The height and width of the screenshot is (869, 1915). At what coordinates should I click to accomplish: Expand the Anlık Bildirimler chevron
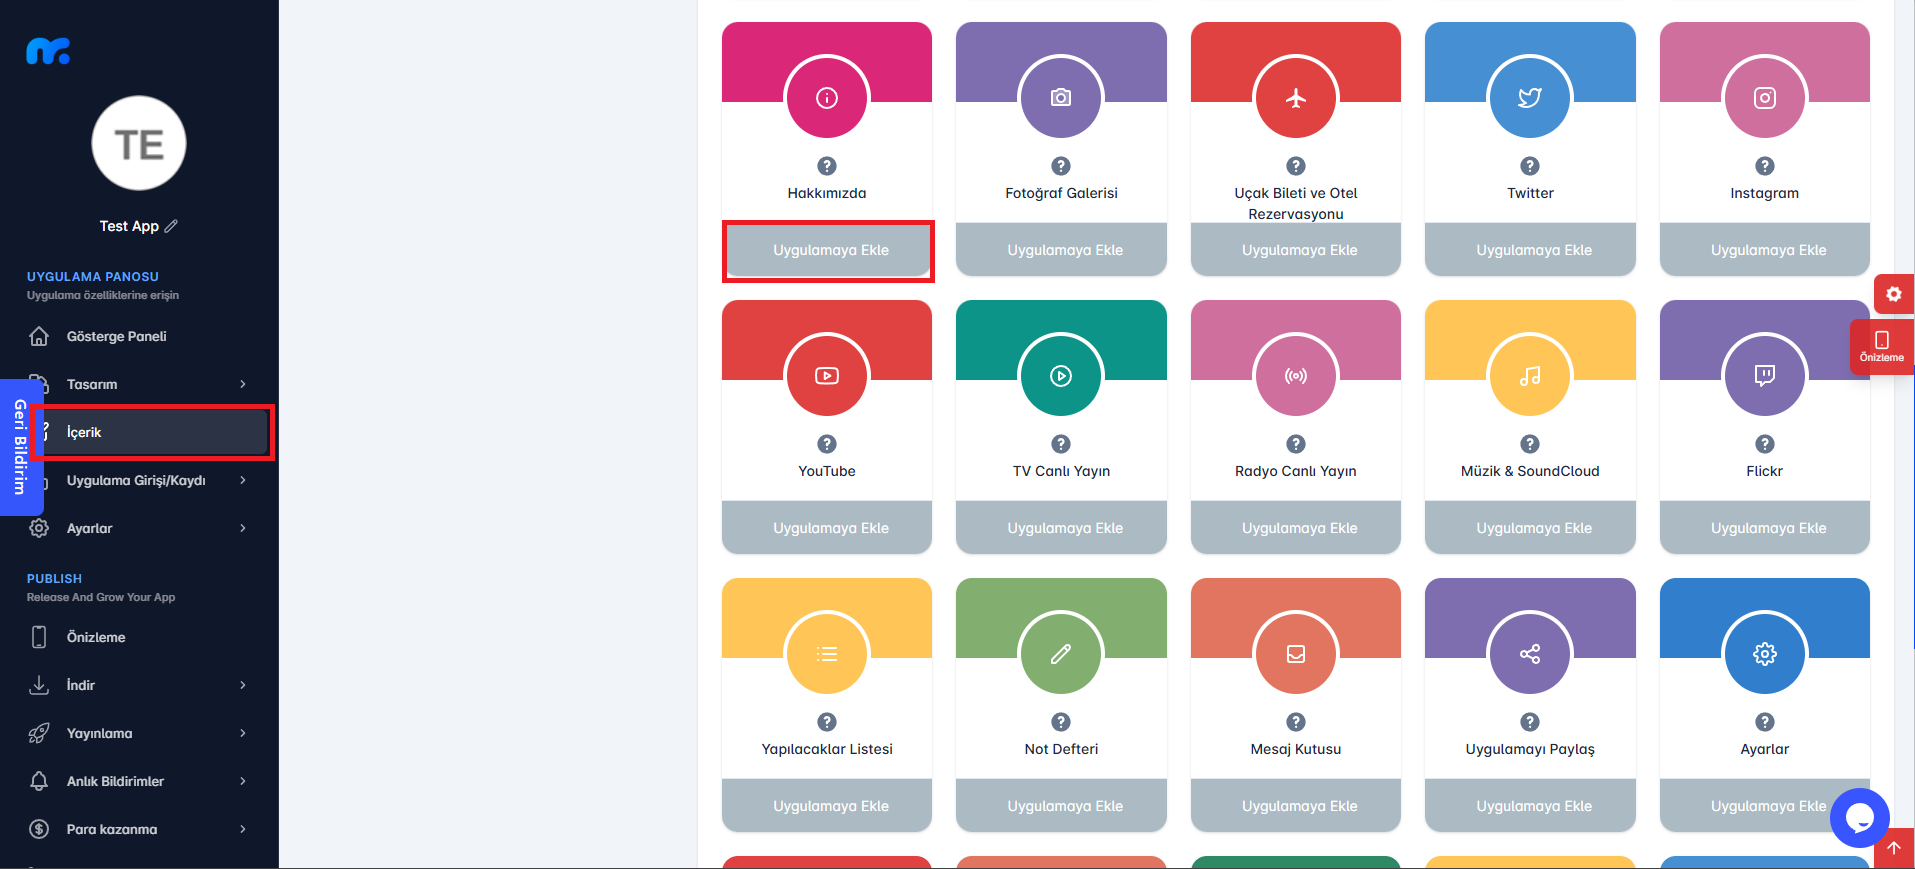coord(243,781)
